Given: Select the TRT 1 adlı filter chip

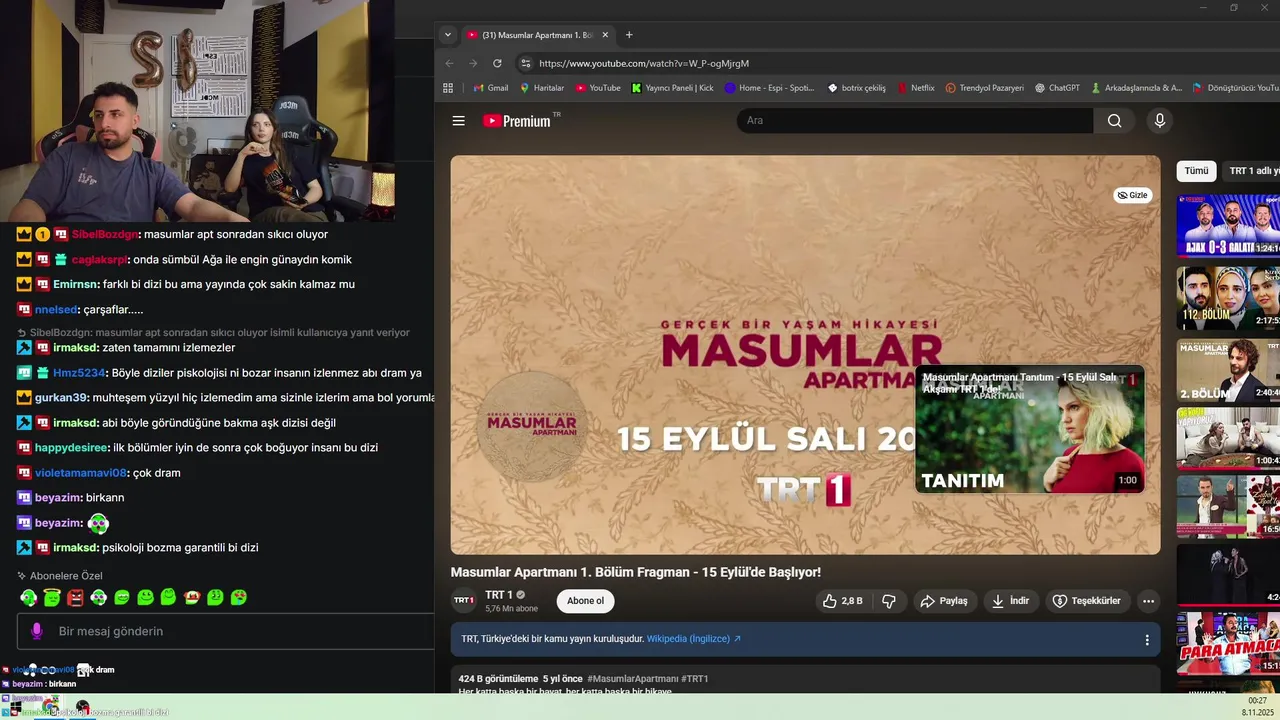Looking at the screenshot, I should [1253, 171].
